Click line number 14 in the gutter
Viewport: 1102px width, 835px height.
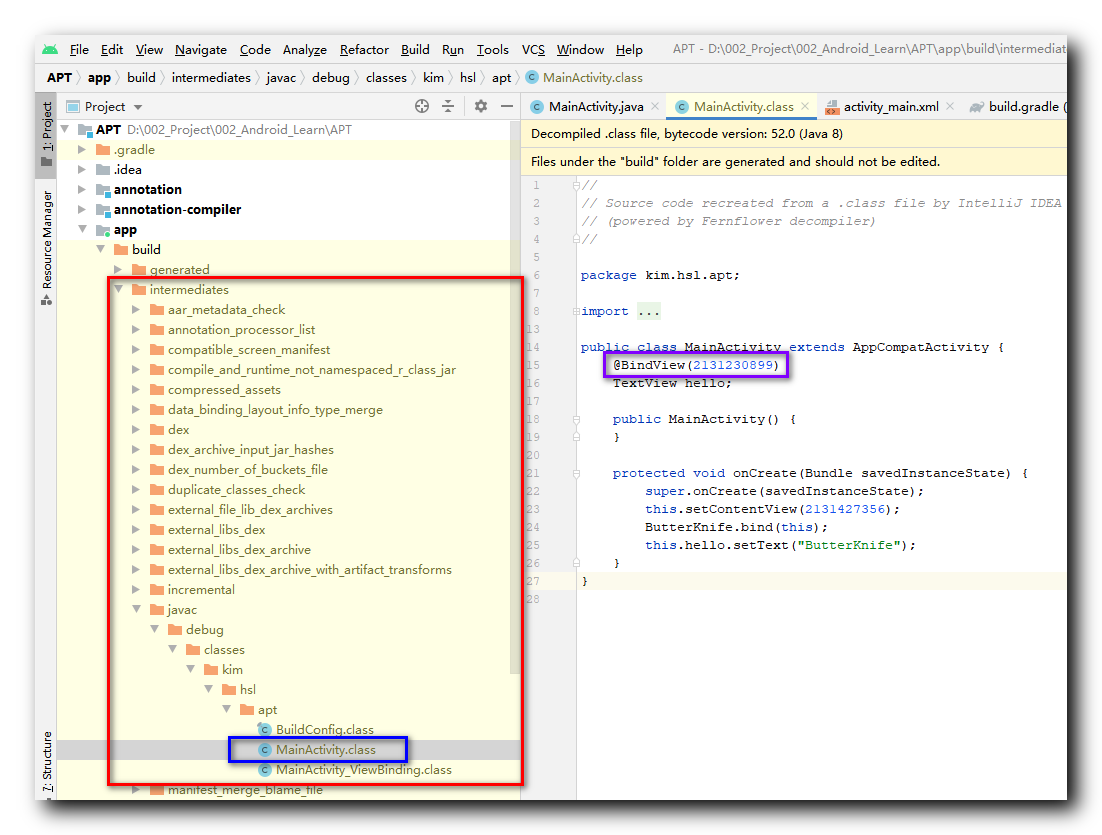click(x=533, y=347)
